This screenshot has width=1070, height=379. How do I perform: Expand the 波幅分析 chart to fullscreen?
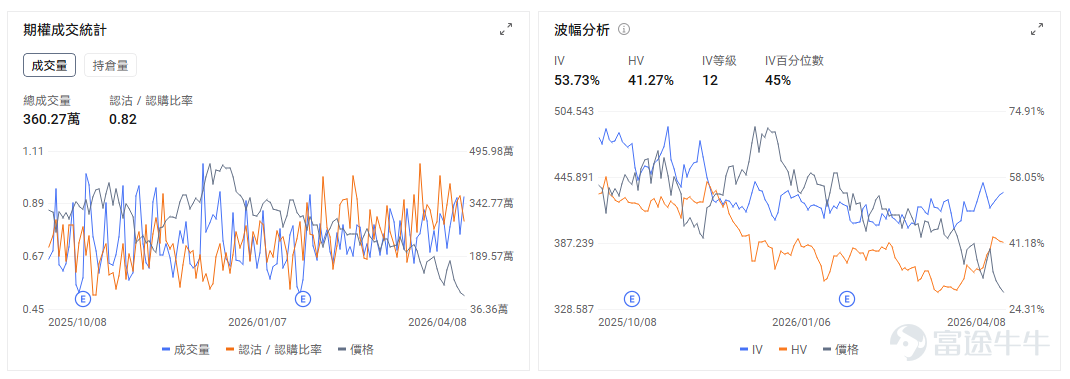pos(1037,29)
